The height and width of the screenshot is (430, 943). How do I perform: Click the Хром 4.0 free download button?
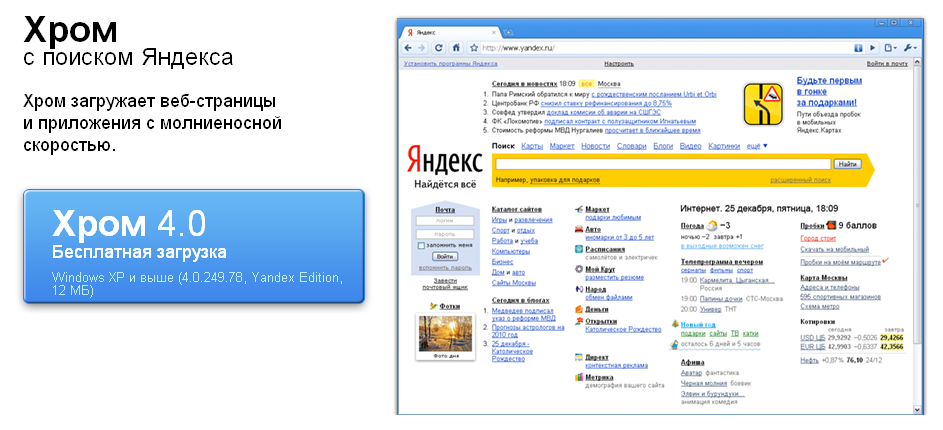click(193, 245)
